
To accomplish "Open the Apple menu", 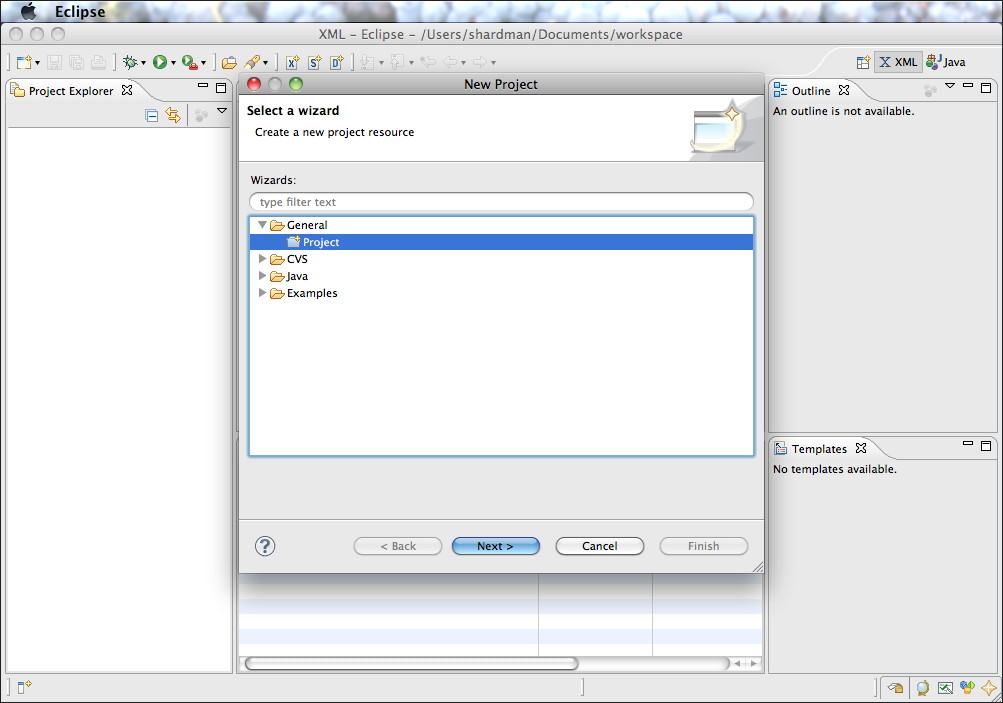I will coord(28,12).
